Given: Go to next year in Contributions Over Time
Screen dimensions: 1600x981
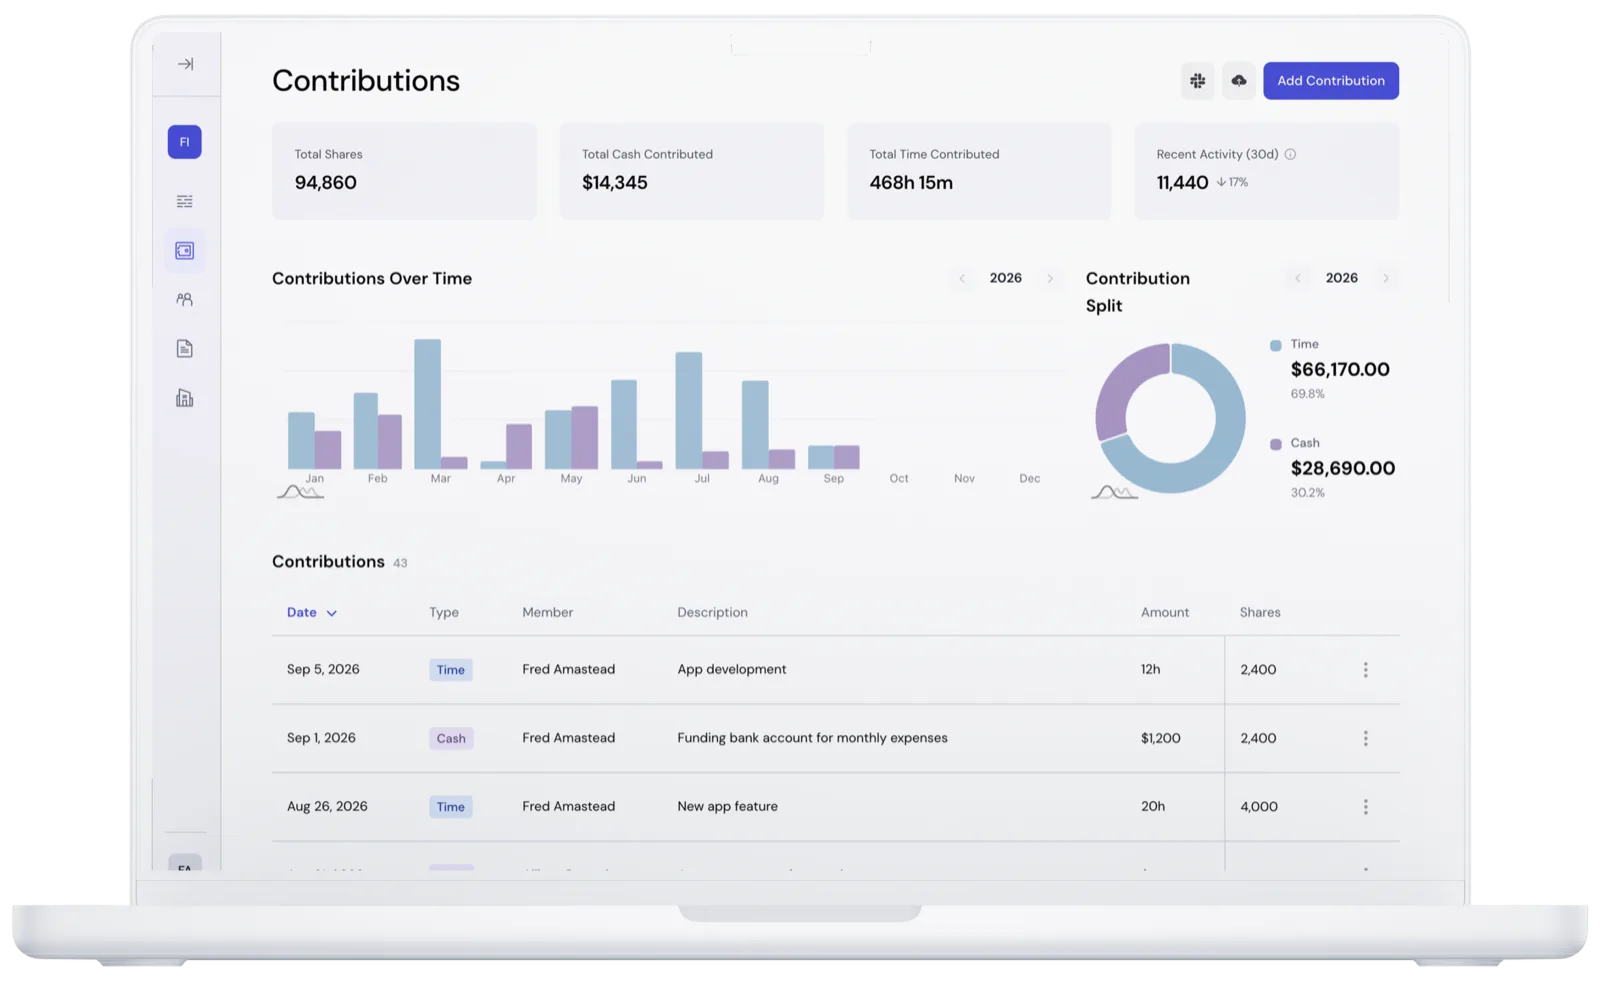Looking at the screenshot, I should click(x=1050, y=279).
